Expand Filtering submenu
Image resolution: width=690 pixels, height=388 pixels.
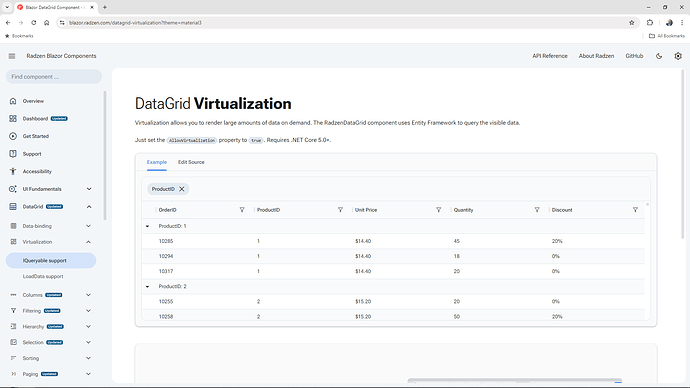point(88,311)
